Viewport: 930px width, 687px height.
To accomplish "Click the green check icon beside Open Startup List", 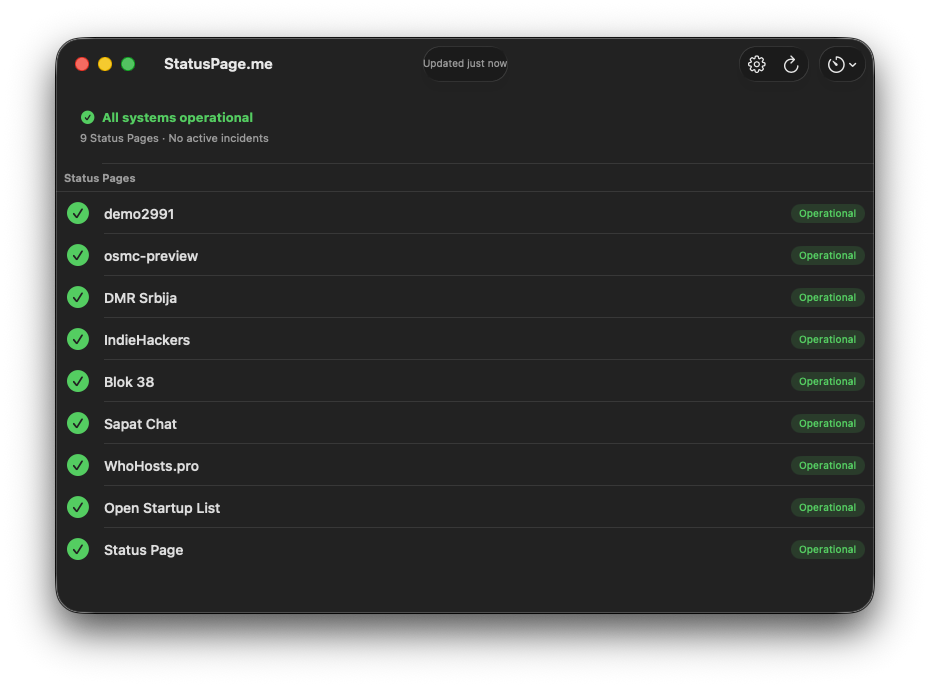I will 78,507.
